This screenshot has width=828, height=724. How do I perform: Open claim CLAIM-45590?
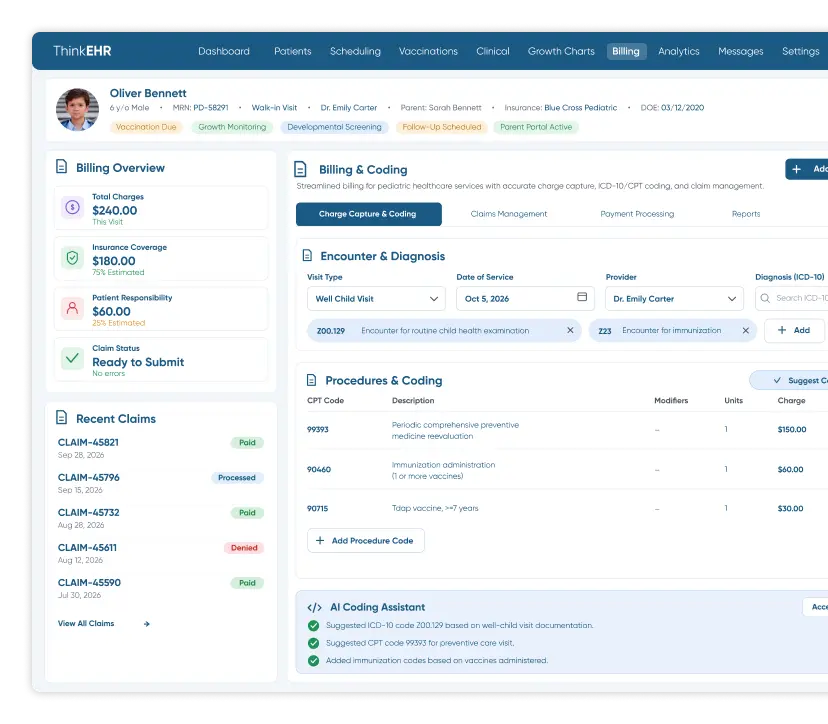[x=89, y=582]
